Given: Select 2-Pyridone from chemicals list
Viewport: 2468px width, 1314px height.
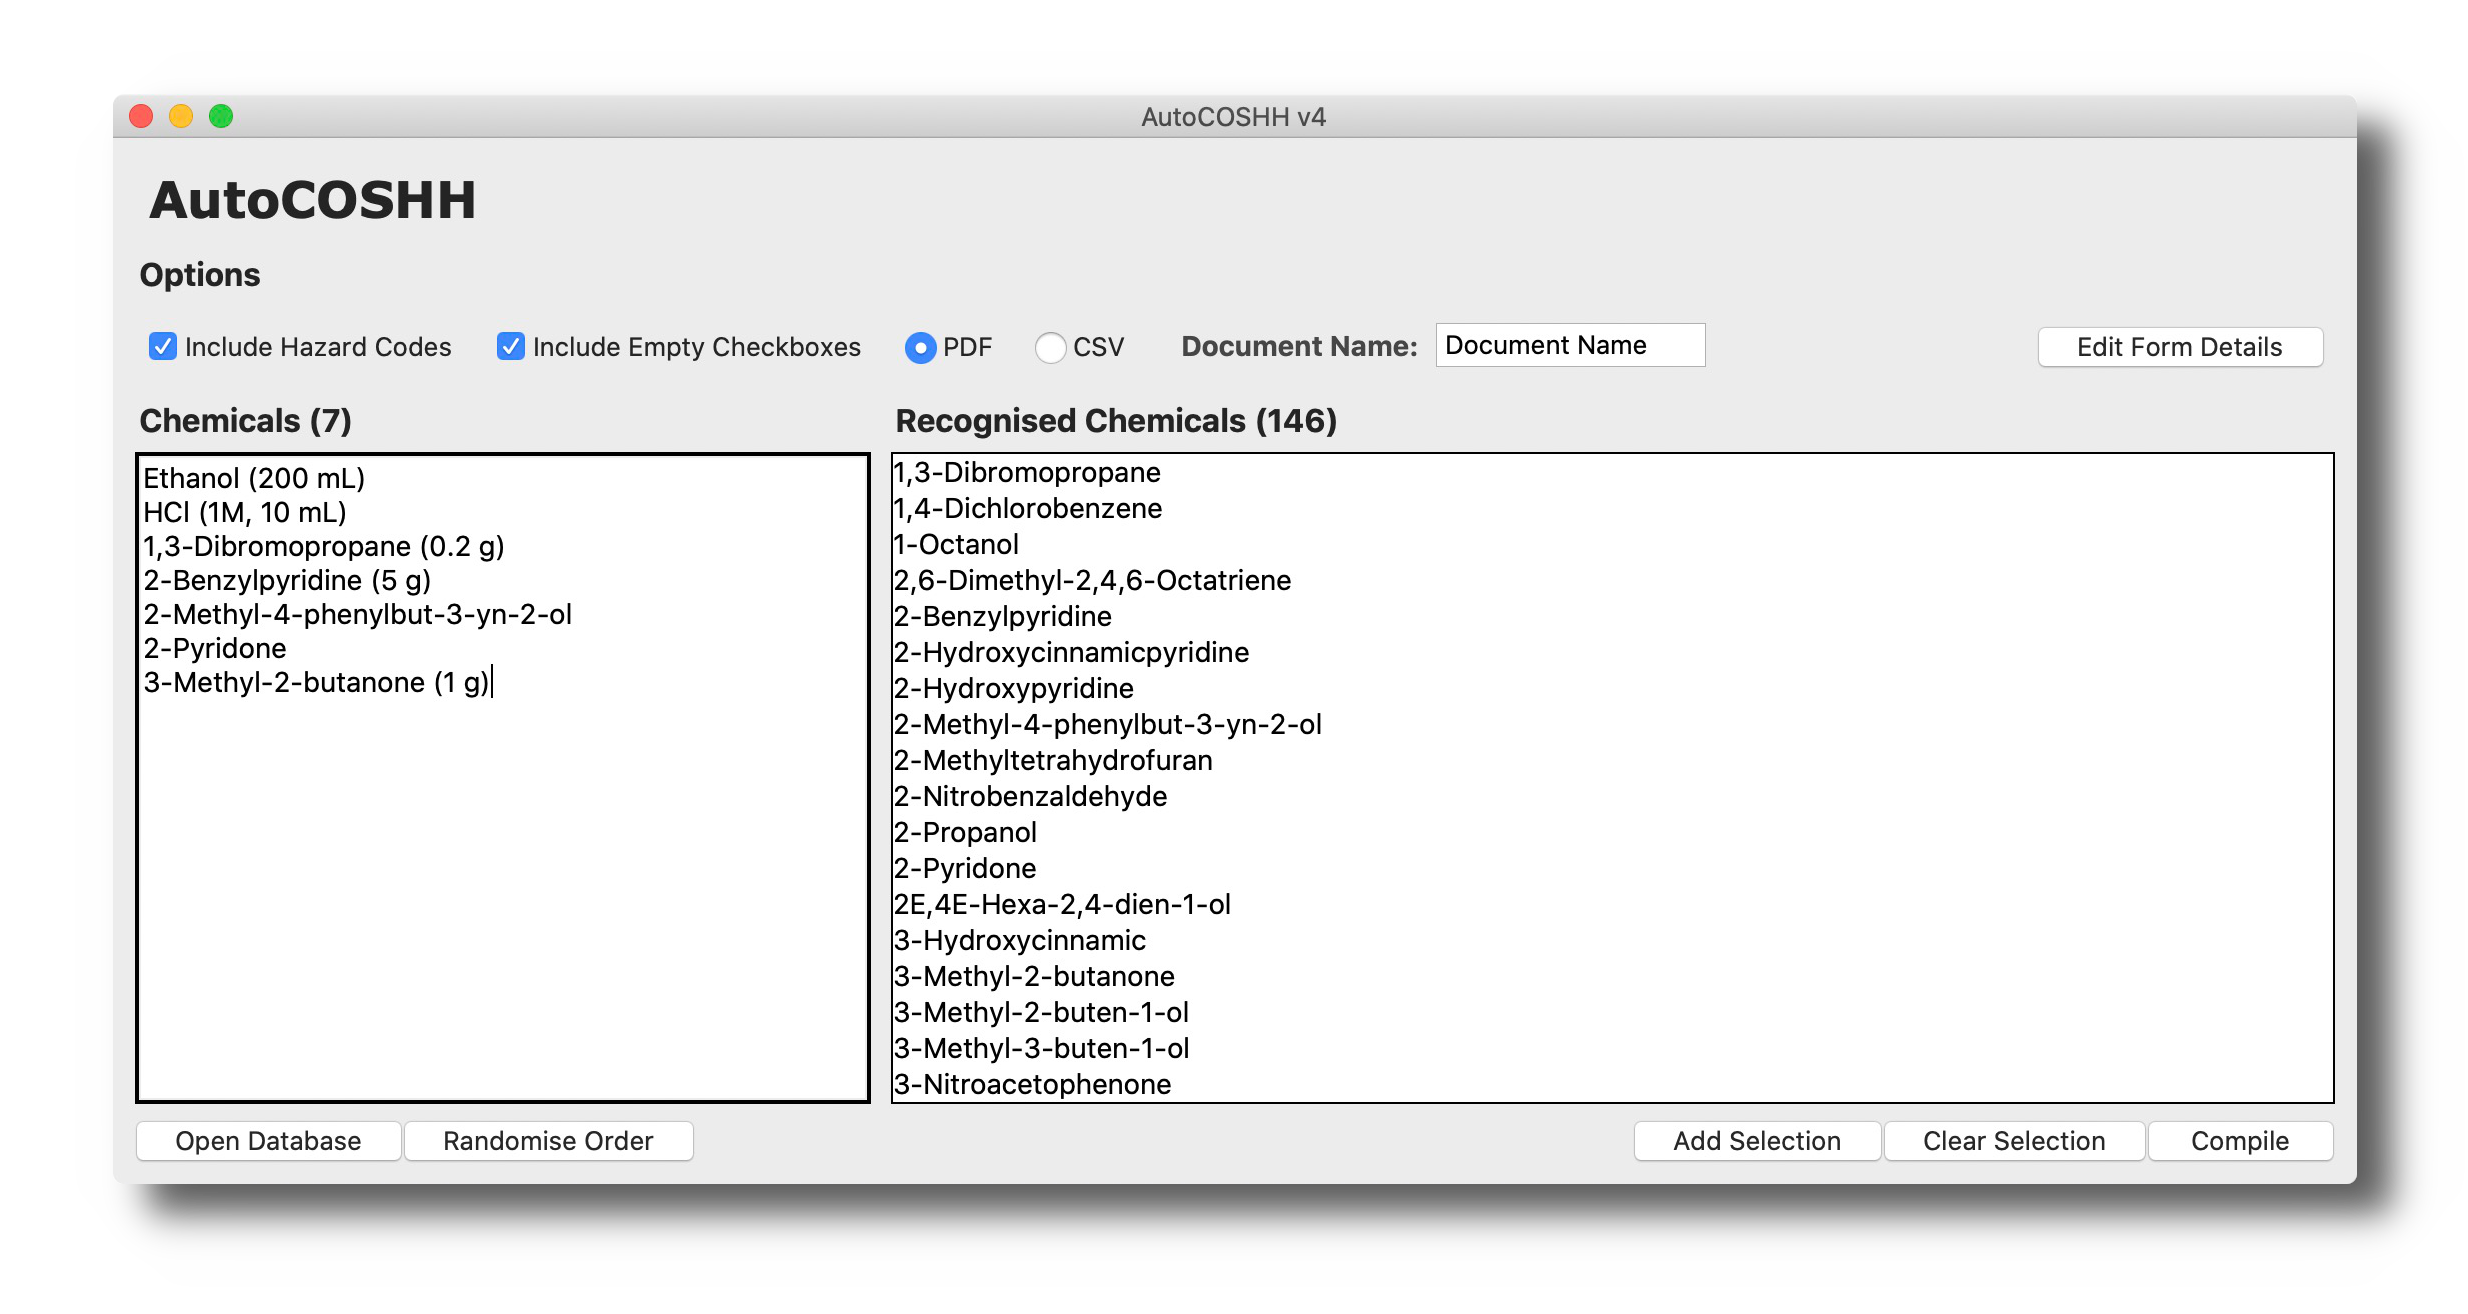Looking at the screenshot, I should [212, 650].
